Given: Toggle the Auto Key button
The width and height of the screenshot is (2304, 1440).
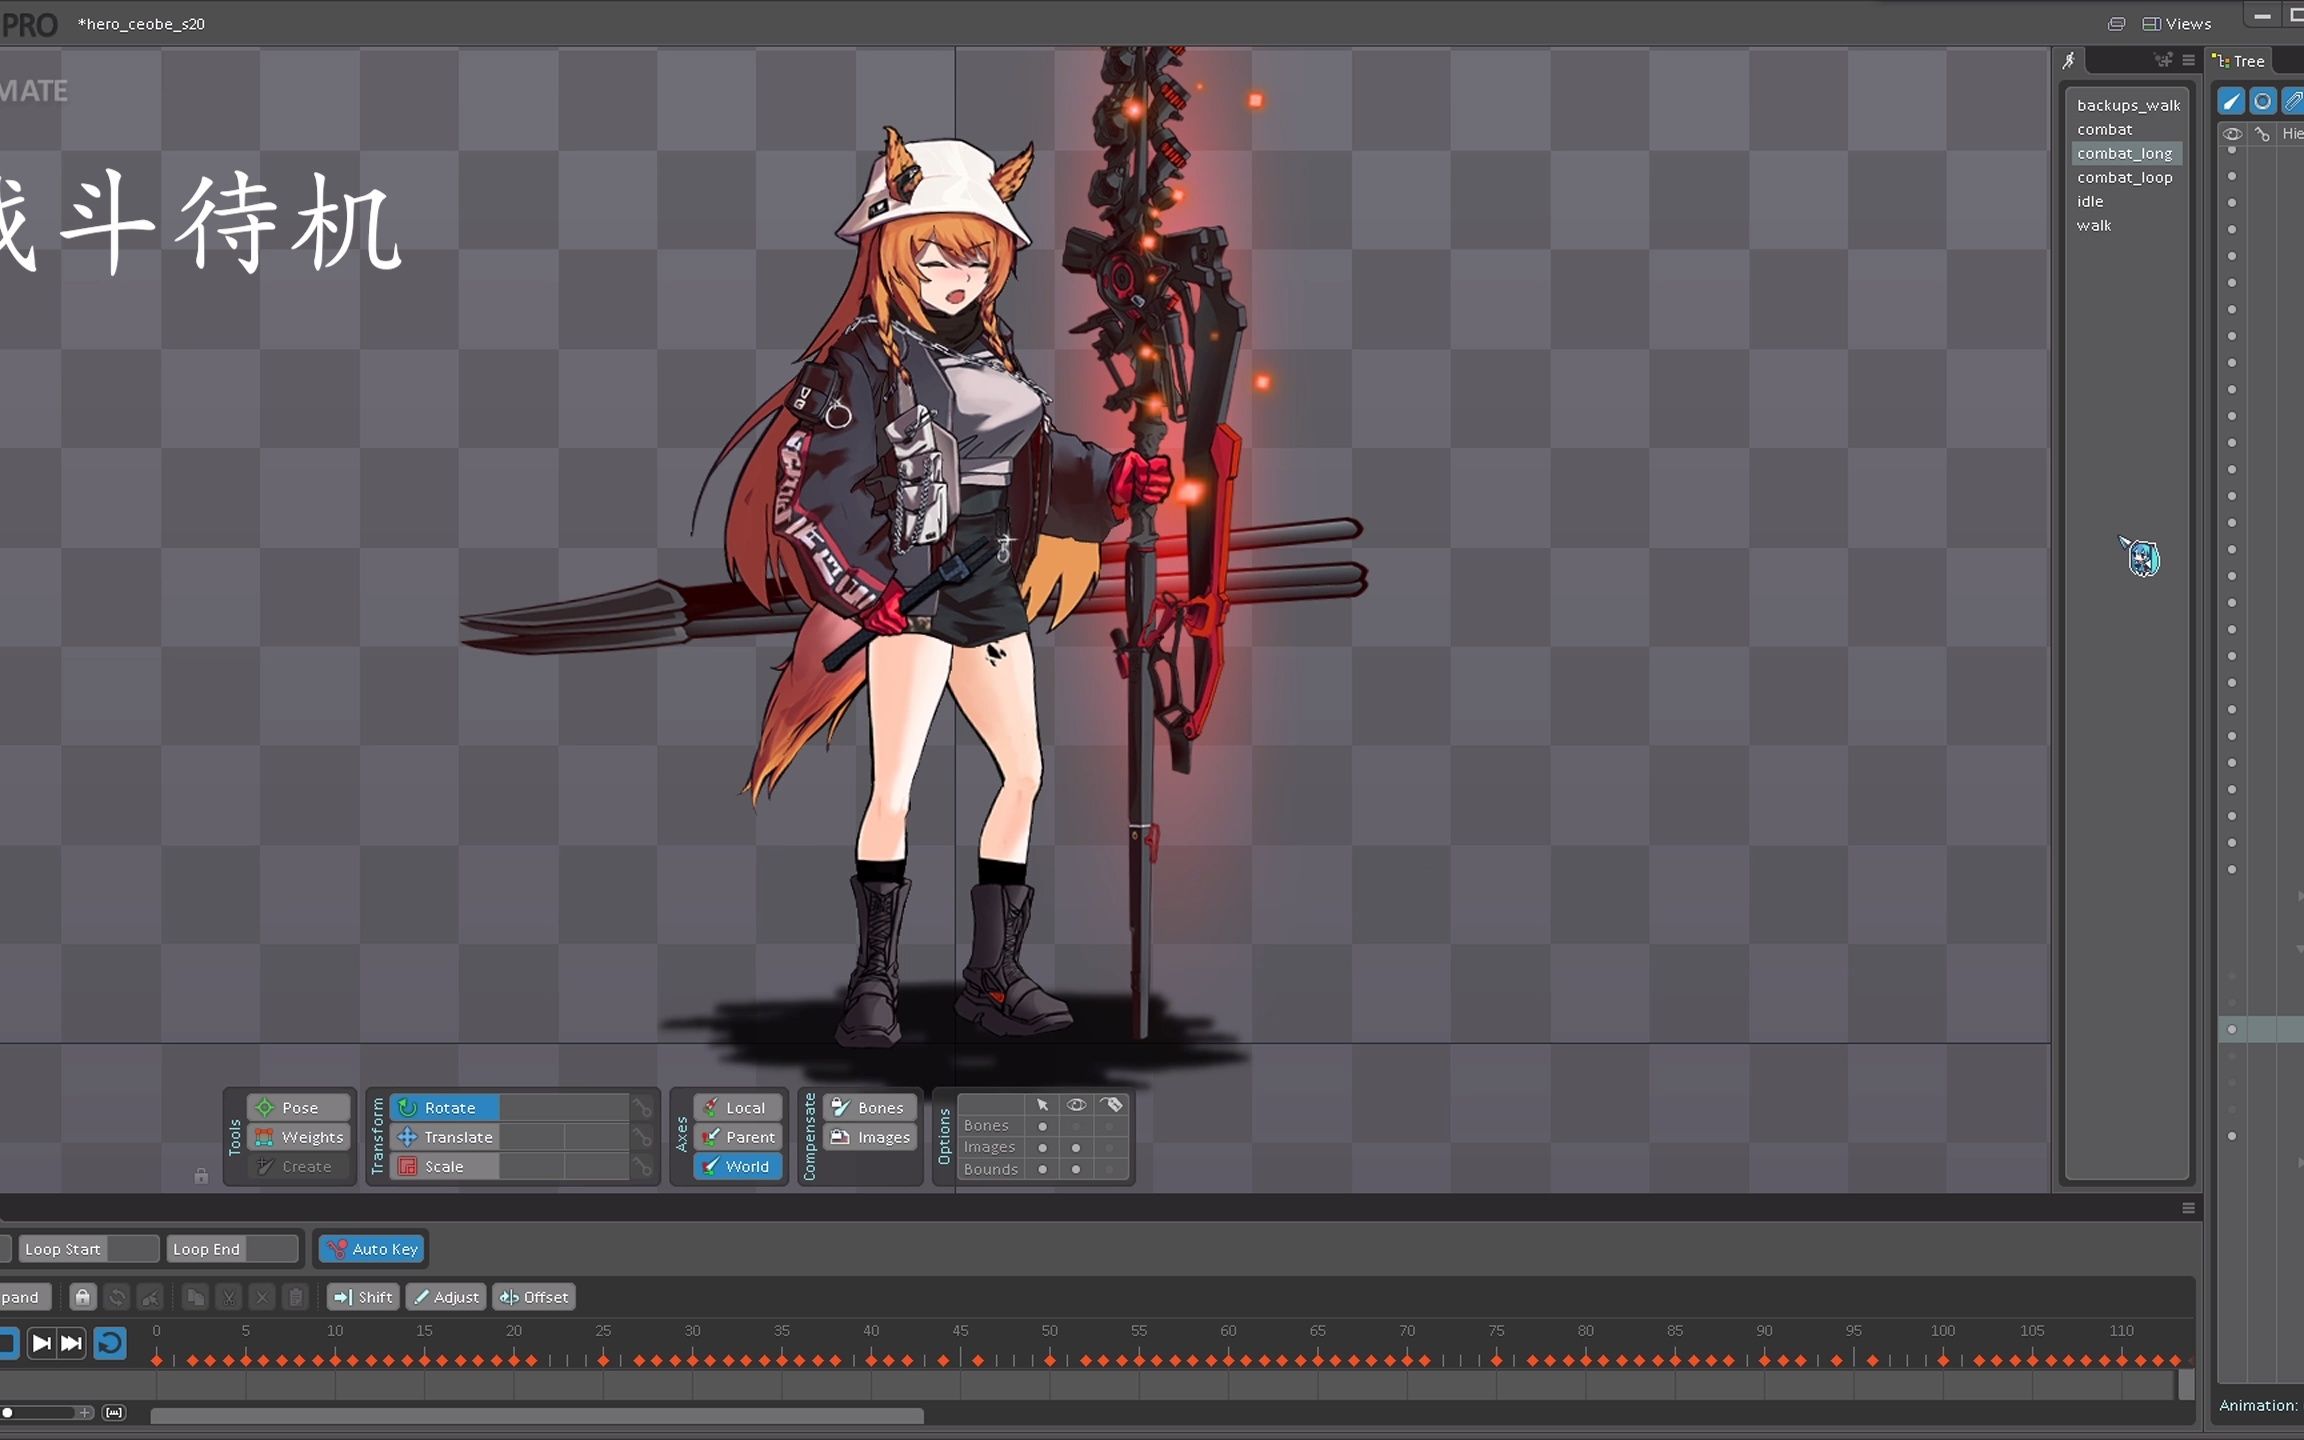Looking at the screenshot, I should pos(372,1248).
